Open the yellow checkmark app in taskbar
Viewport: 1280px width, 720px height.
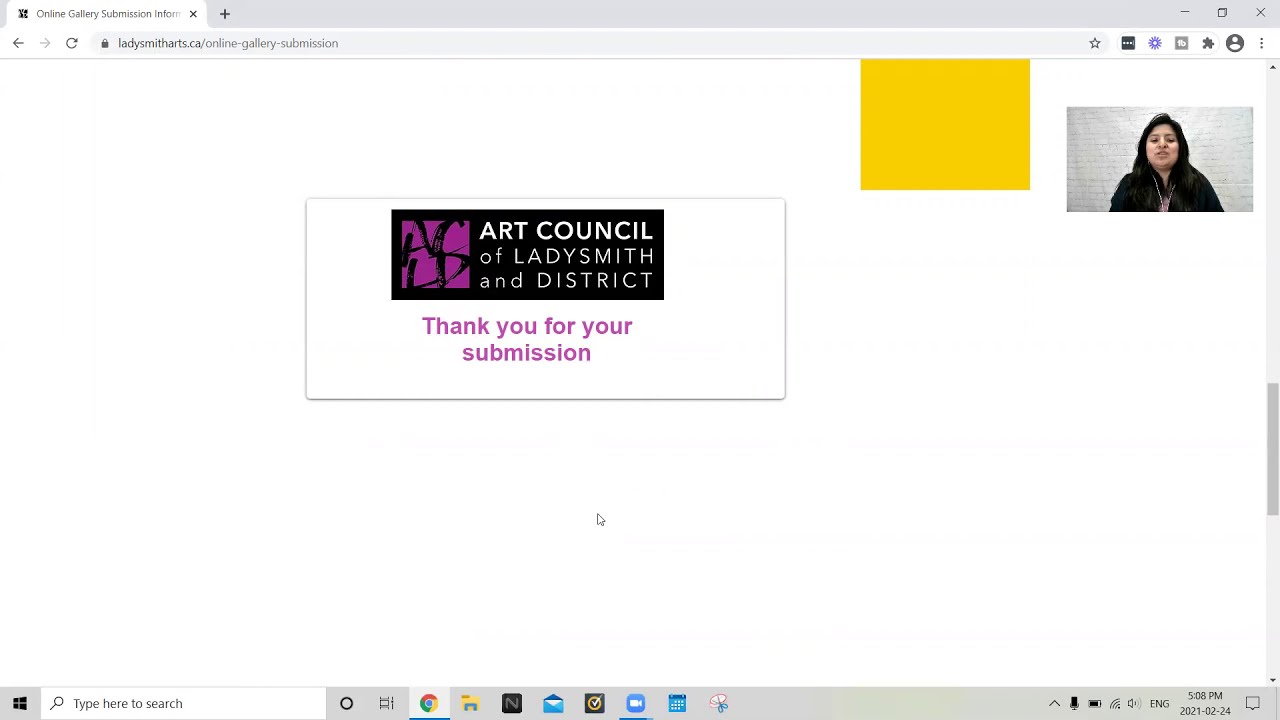[x=594, y=703]
